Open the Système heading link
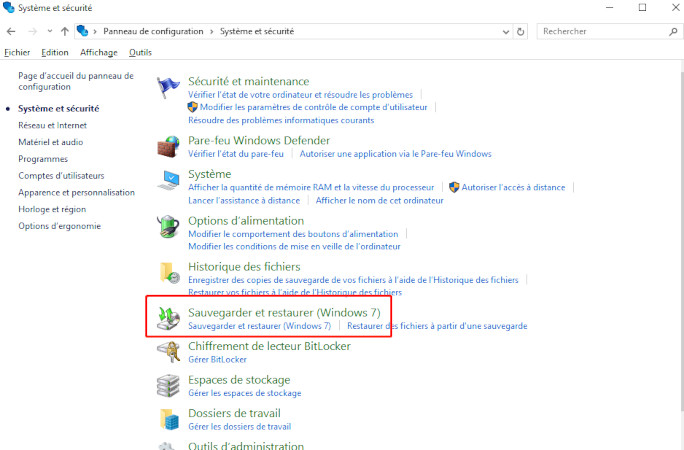The image size is (684, 450). click(x=210, y=174)
